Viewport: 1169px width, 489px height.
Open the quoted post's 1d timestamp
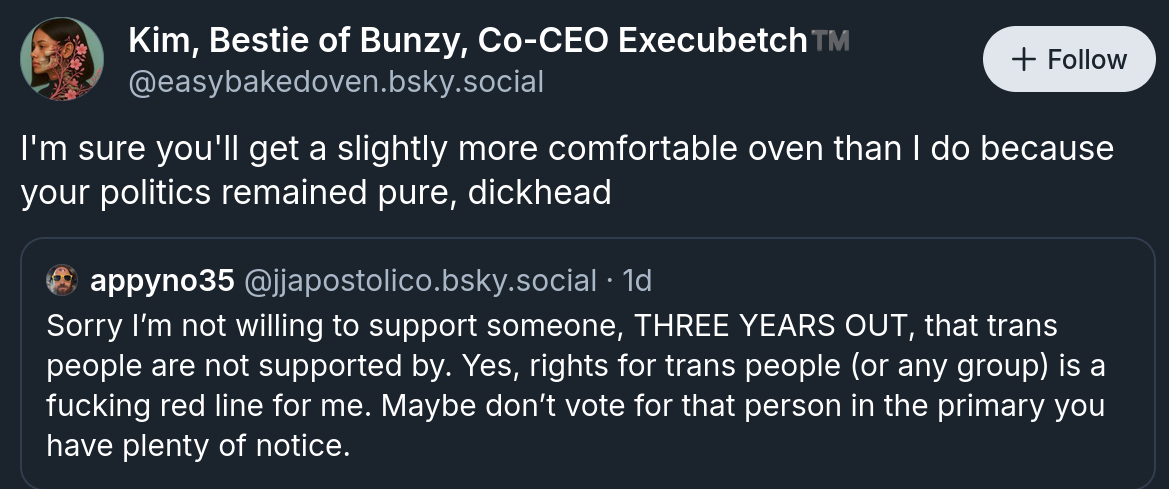[637, 281]
